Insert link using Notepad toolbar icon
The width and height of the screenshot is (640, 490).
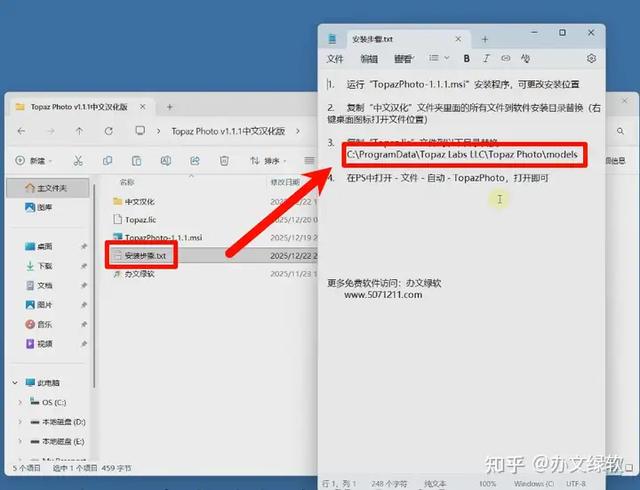506,58
